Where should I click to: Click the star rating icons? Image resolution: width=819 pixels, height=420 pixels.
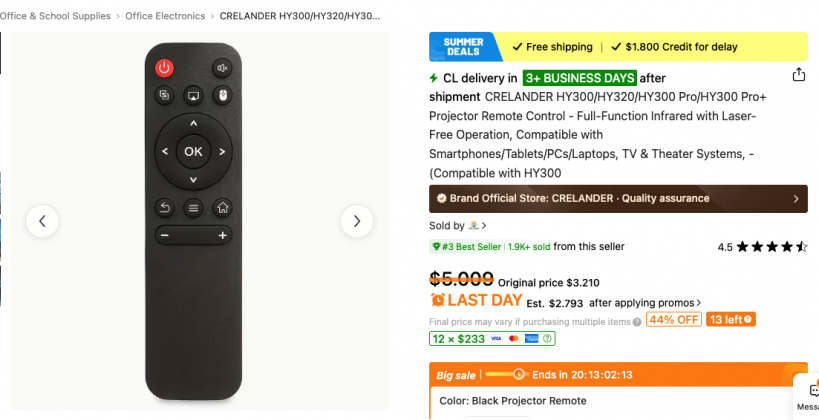click(x=771, y=247)
